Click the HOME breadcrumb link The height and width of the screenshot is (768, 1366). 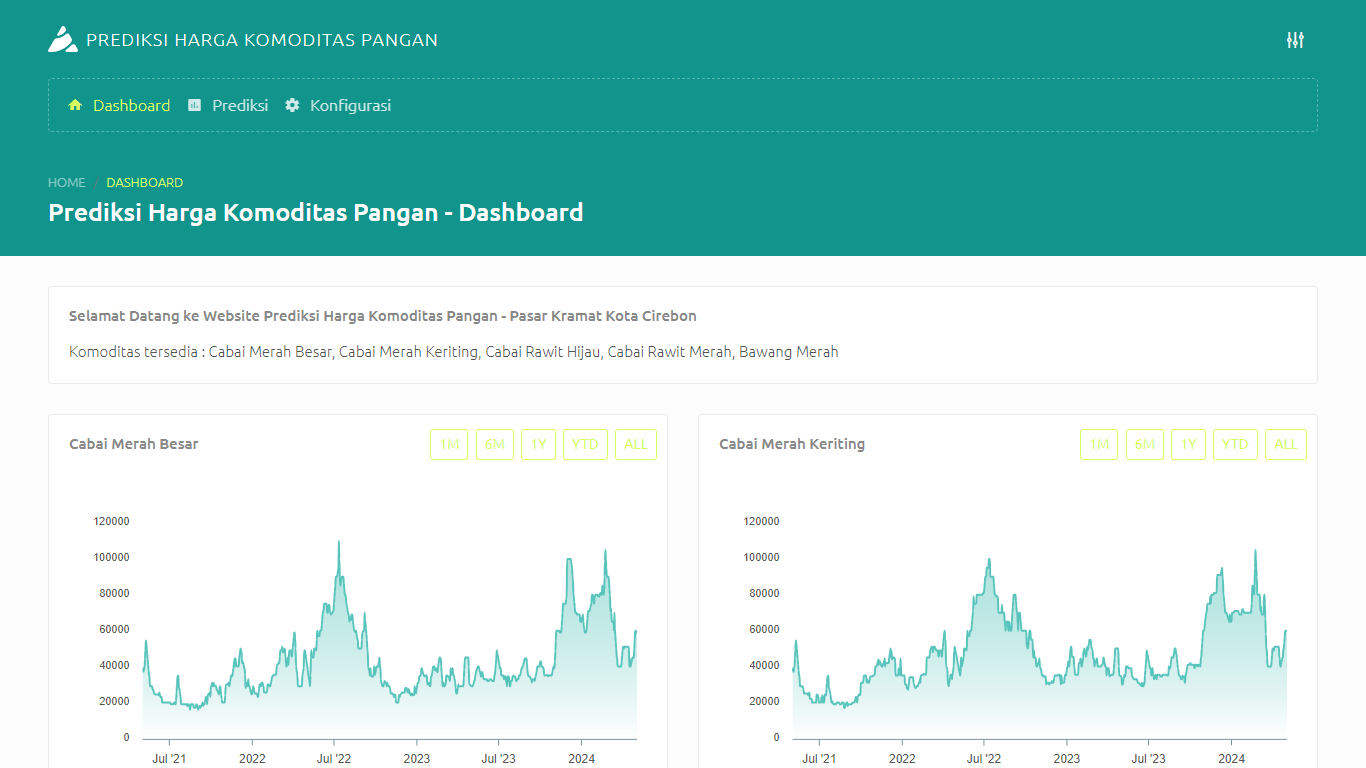tap(67, 183)
